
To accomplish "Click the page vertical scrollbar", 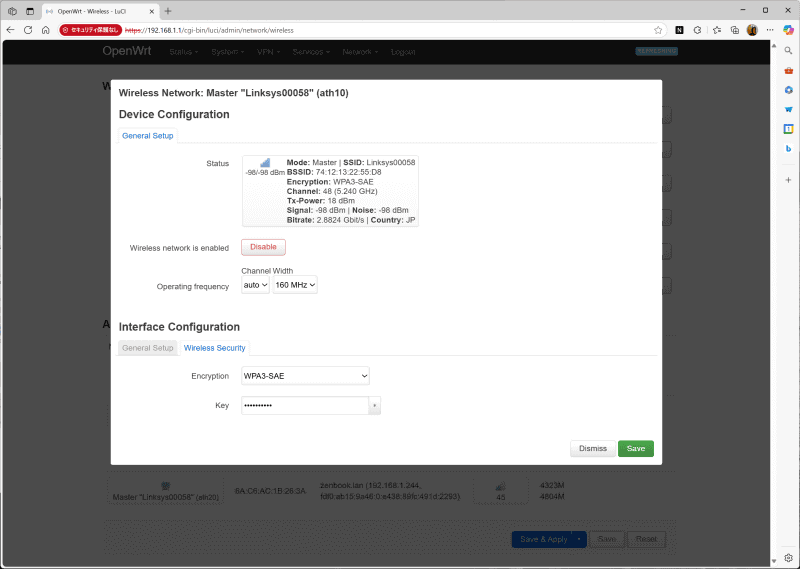I will point(774,301).
